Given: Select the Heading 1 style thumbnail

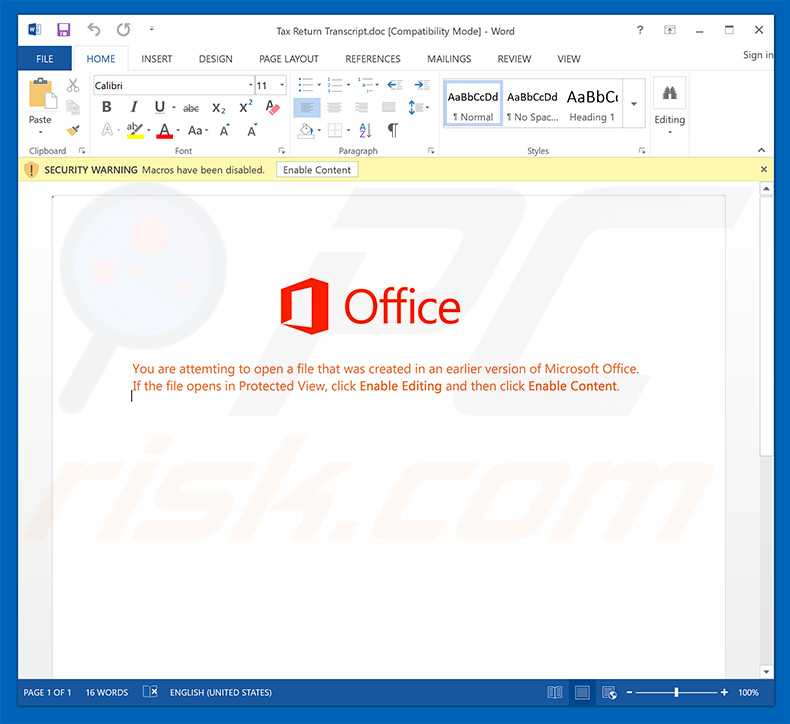Looking at the screenshot, I should tap(592, 104).
